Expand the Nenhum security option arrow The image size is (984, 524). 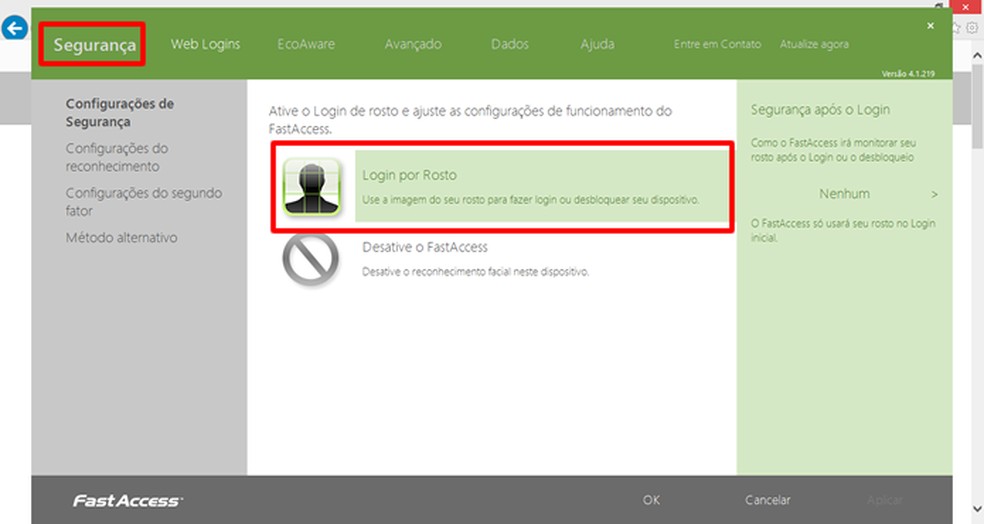pyautogui.click(x=934, y=195)
